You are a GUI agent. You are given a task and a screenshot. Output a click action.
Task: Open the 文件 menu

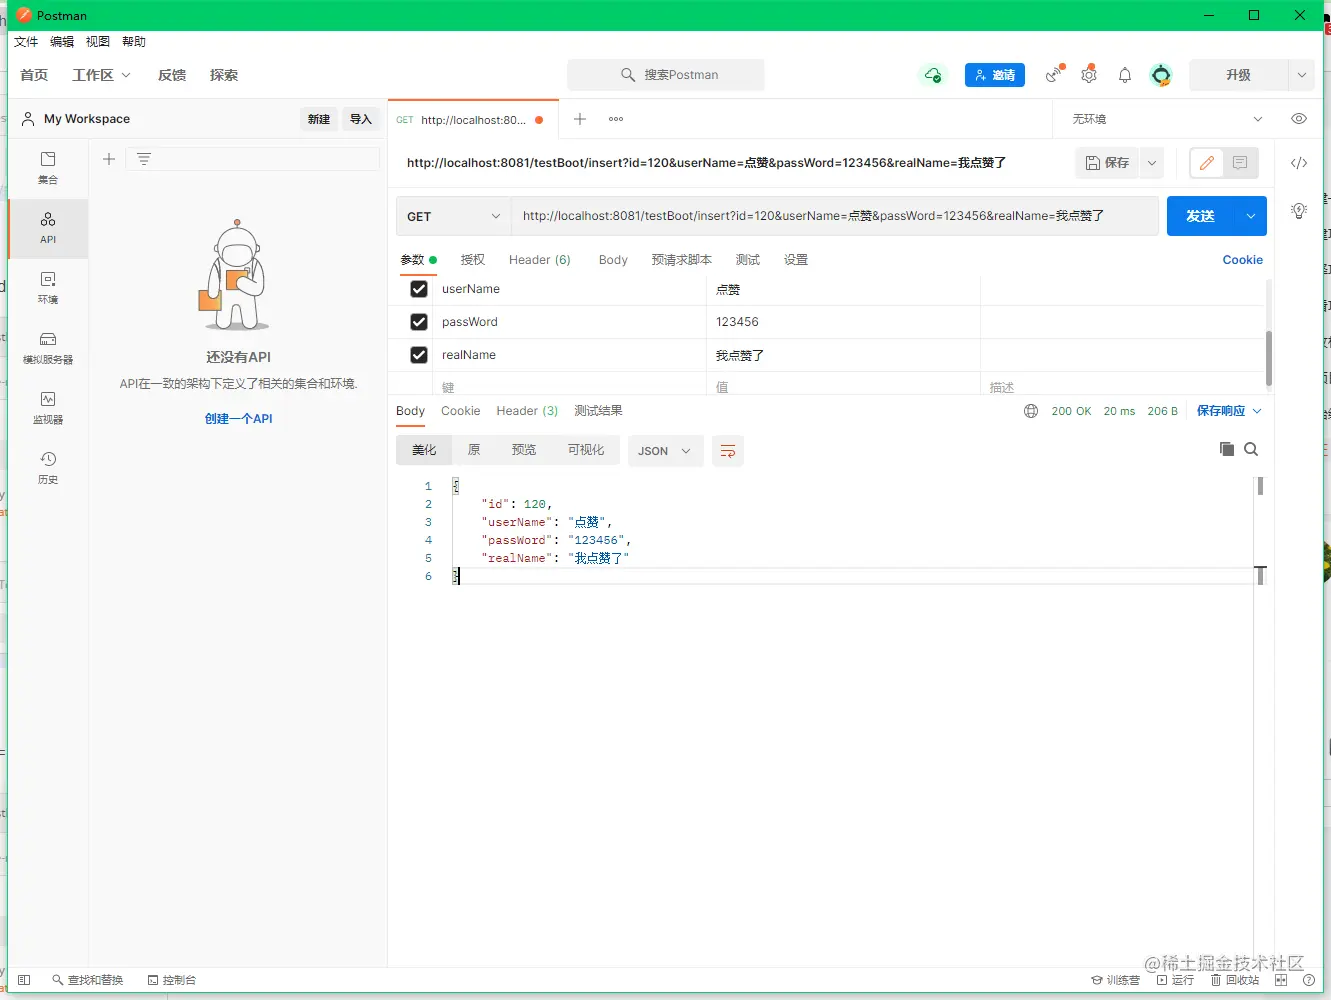pyautogui.click(x=26, y=42)
